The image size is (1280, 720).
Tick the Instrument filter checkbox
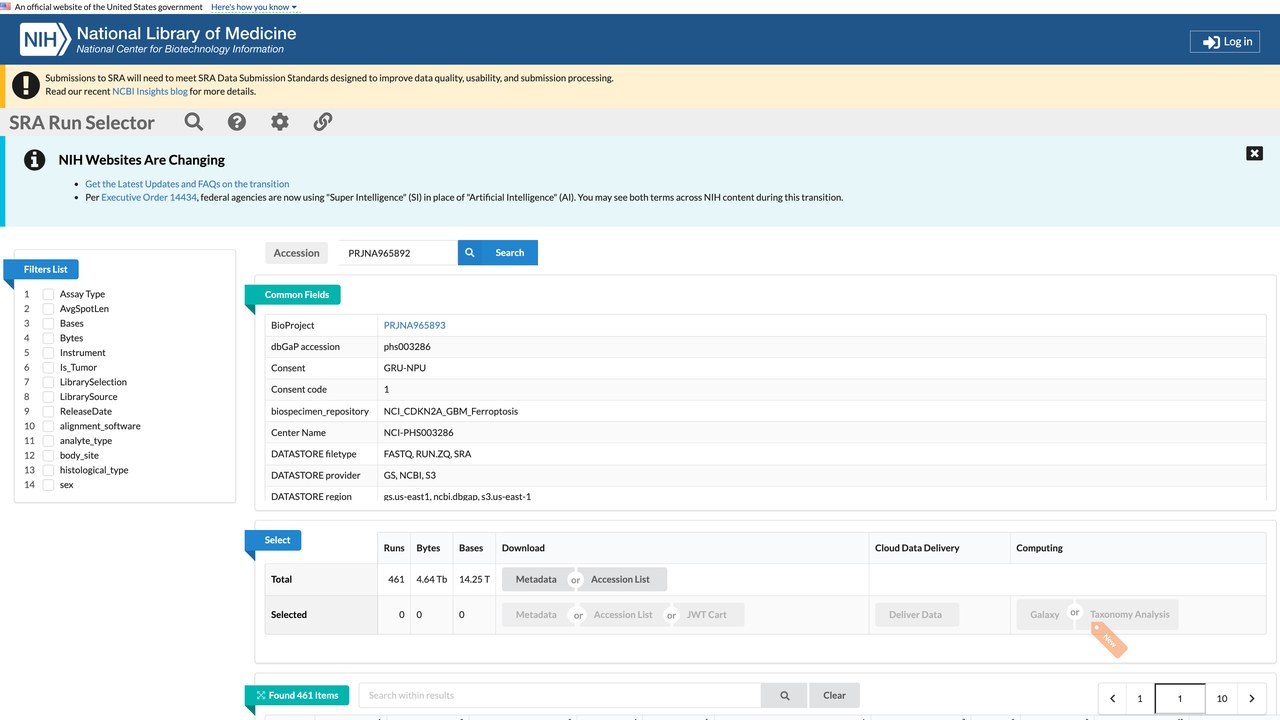(x=48, y=353)
